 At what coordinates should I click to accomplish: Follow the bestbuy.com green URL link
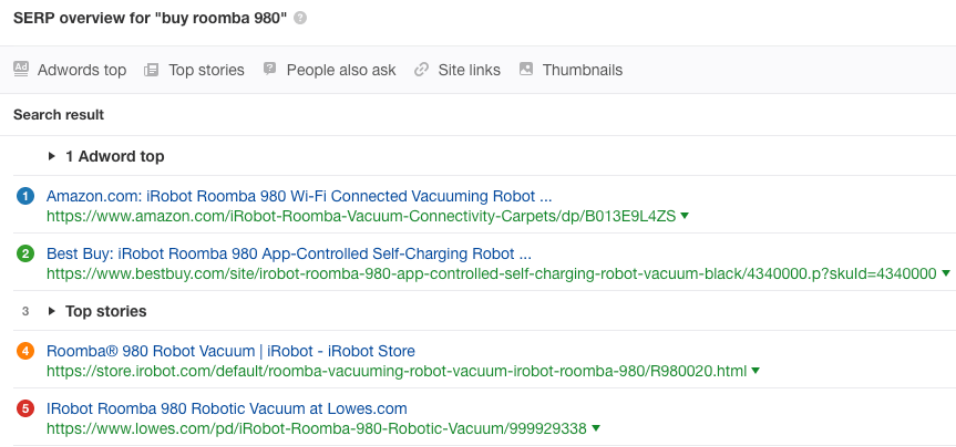[491, 274]
